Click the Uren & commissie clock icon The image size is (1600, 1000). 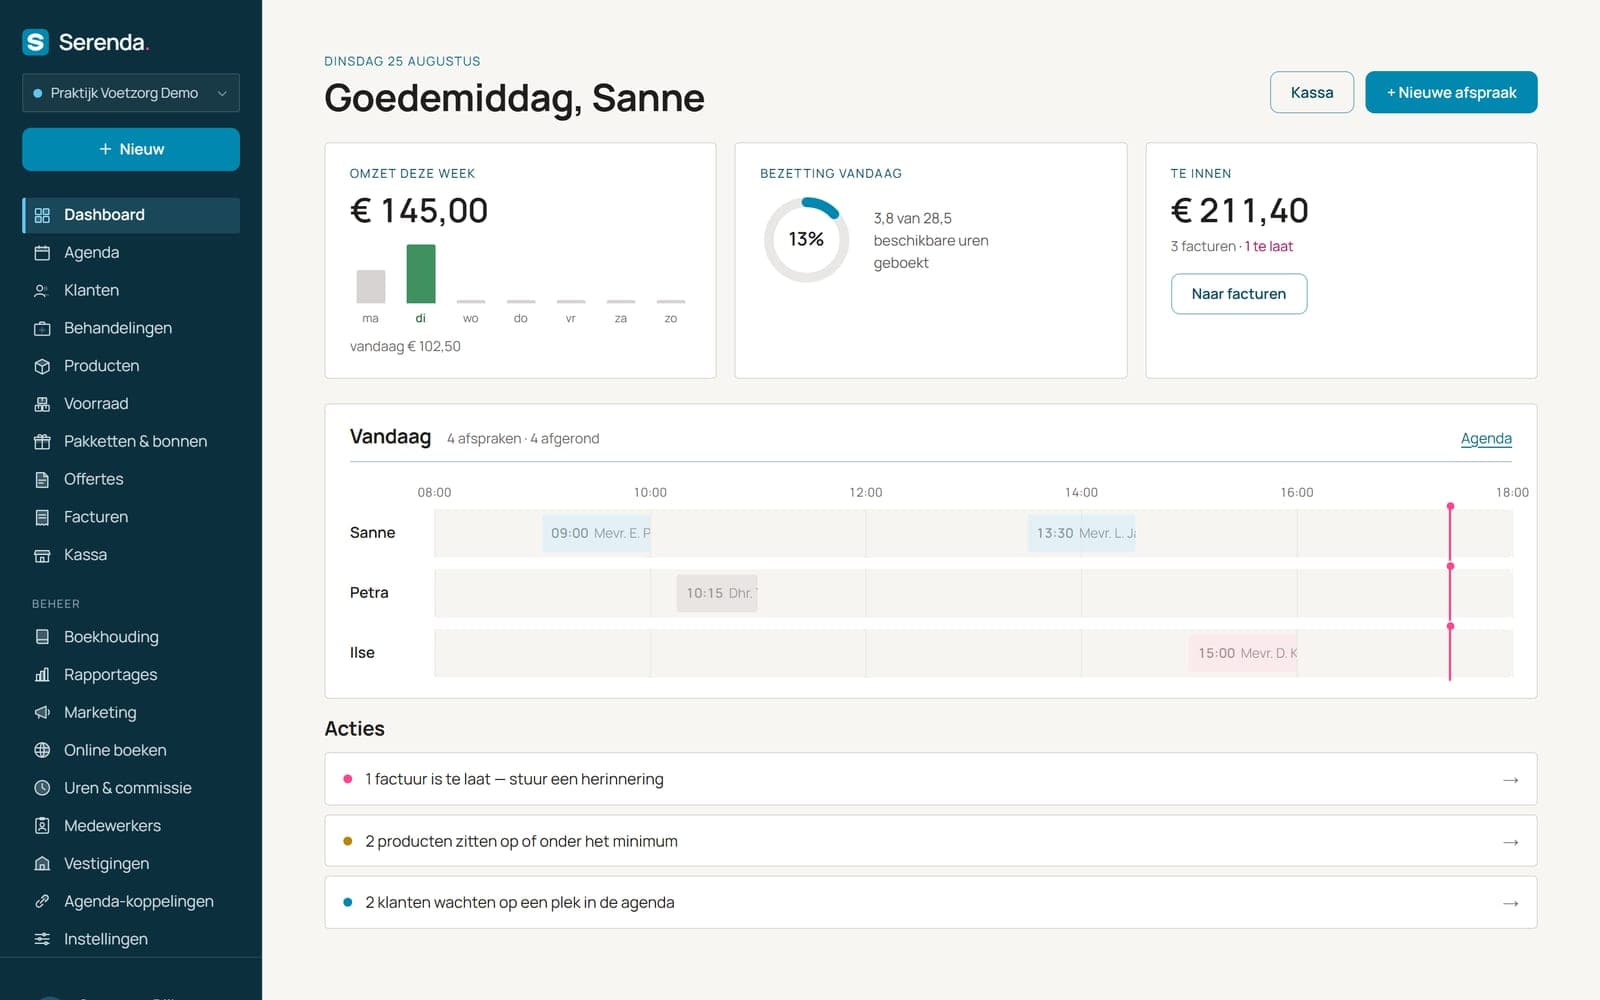pyautogui.click(x=42, y=788)
